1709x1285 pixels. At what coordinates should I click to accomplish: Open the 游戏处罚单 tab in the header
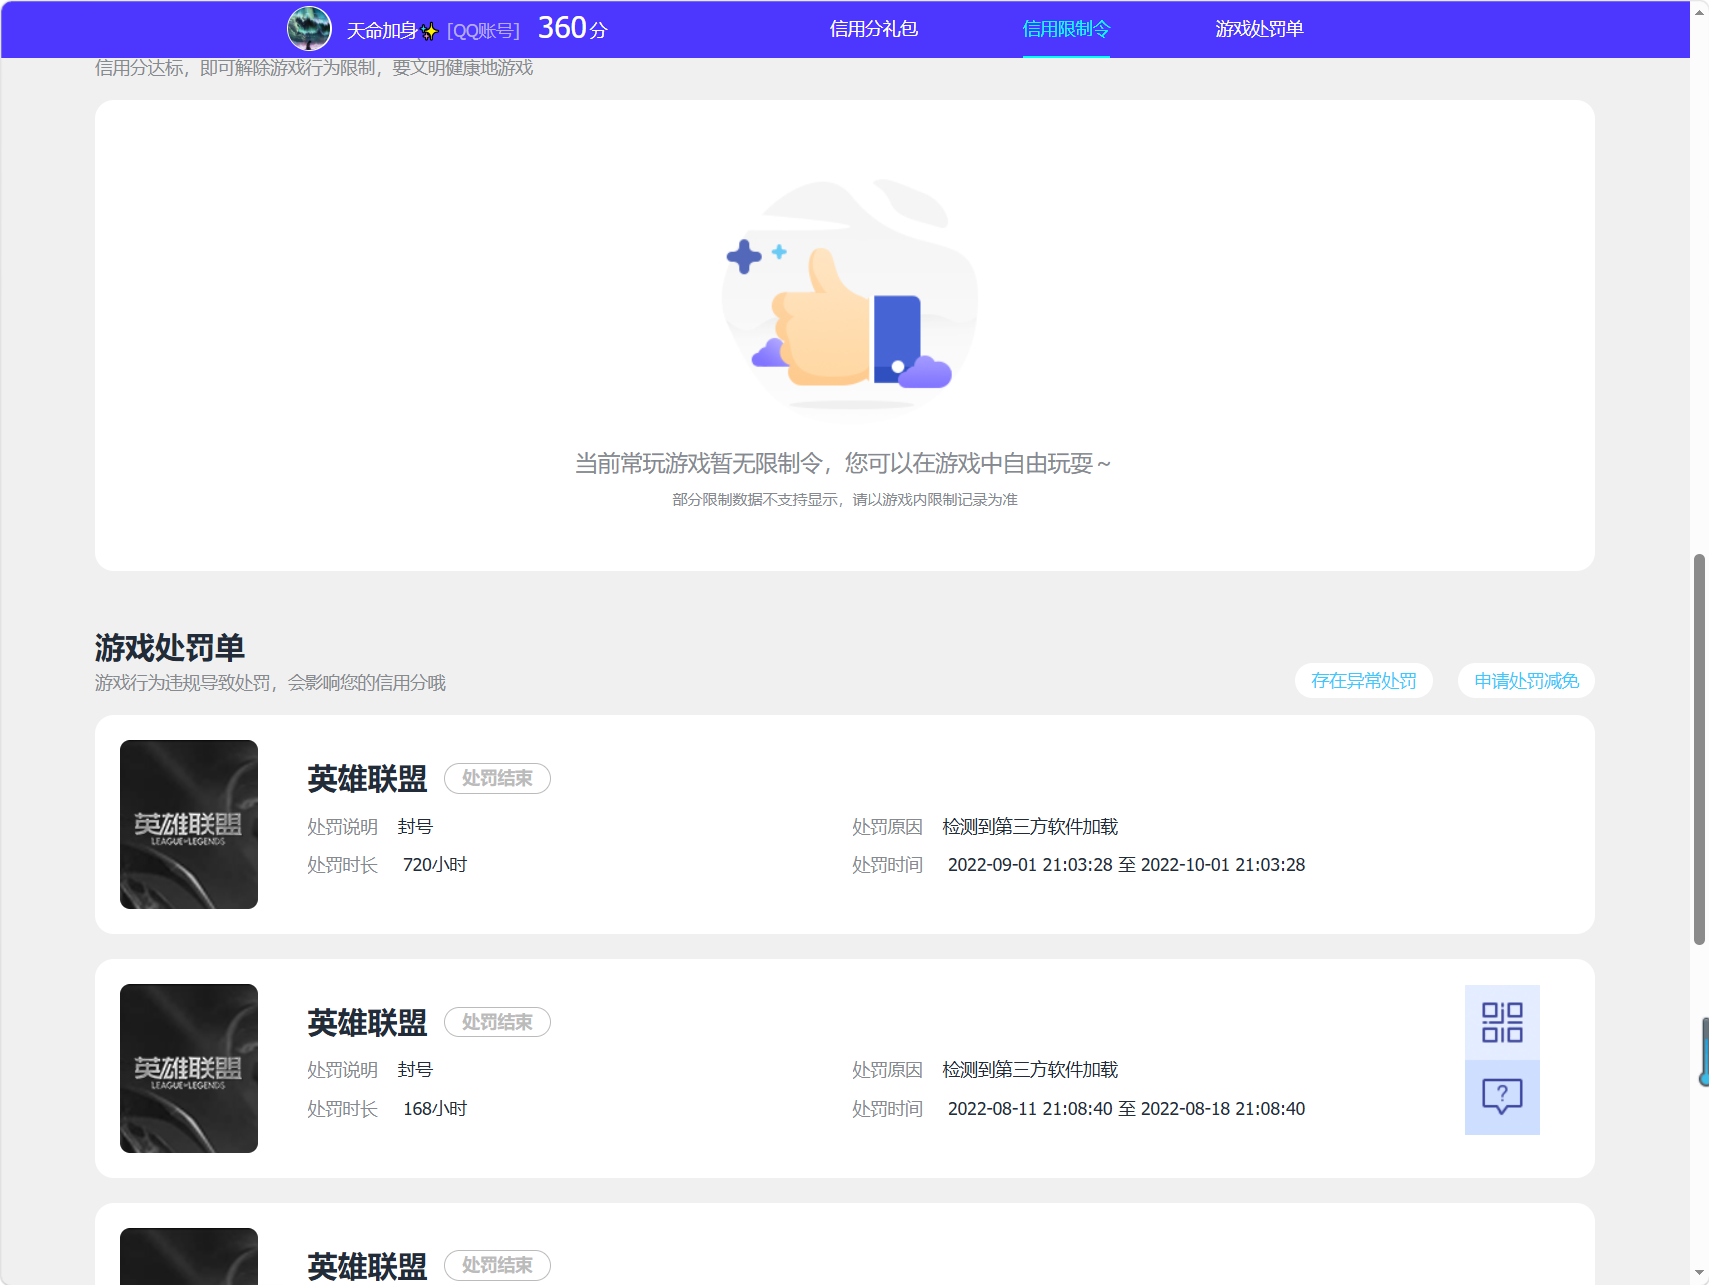tap(1259, 29)
